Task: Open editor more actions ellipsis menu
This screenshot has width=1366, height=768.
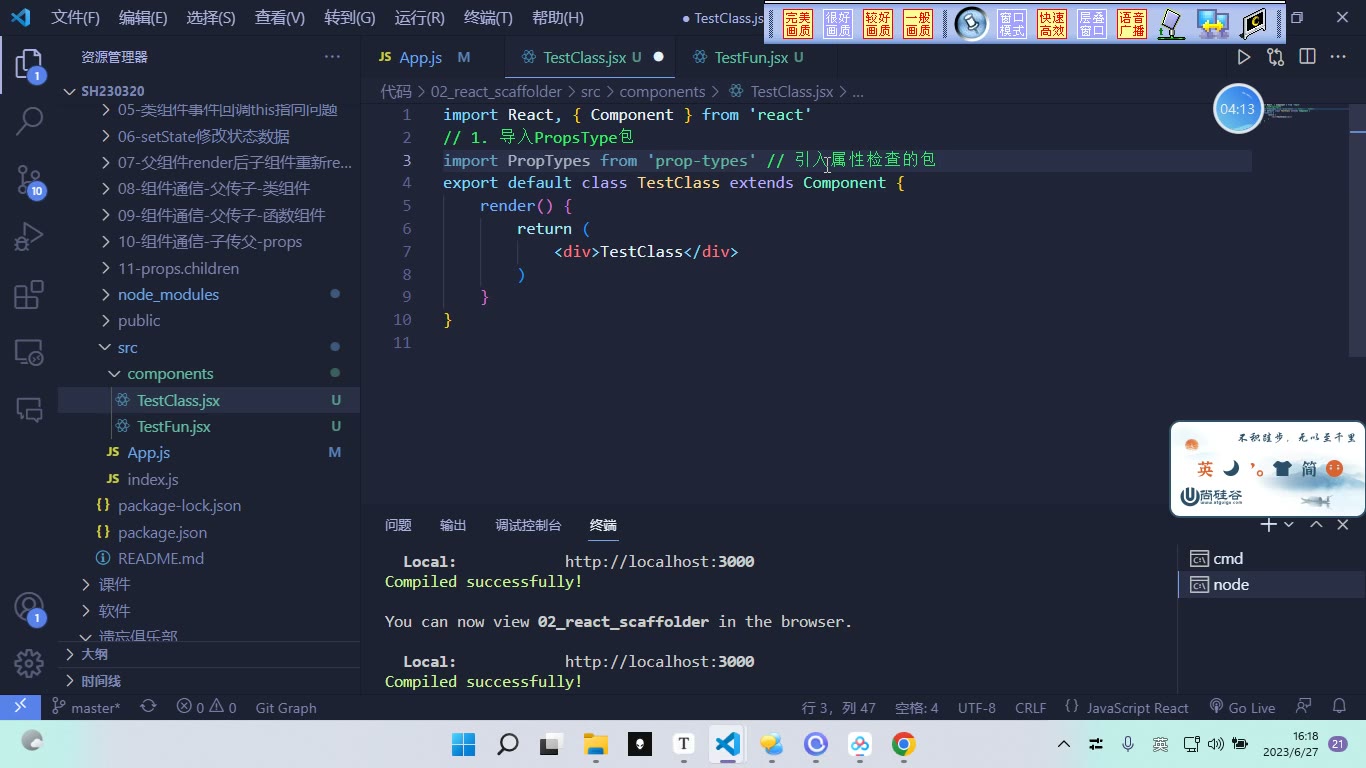Action: [x=1338, y=57]
